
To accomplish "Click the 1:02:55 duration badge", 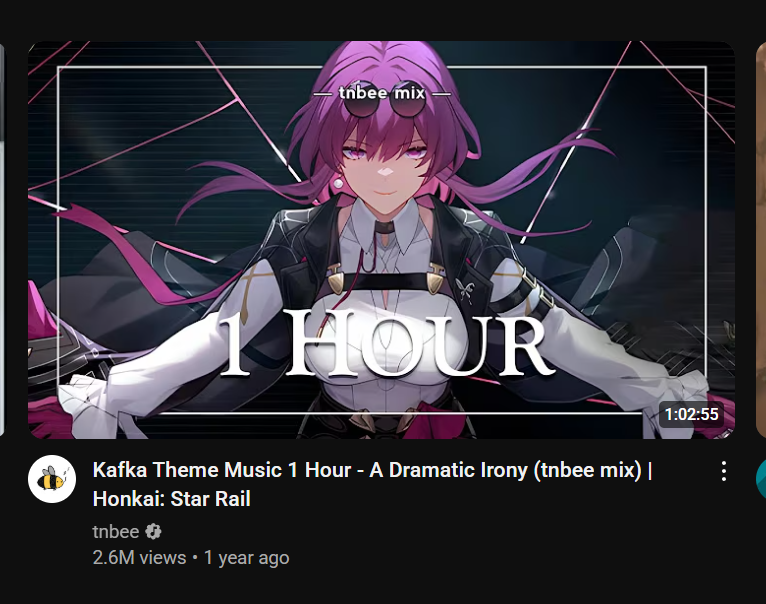I will (691, 414).
